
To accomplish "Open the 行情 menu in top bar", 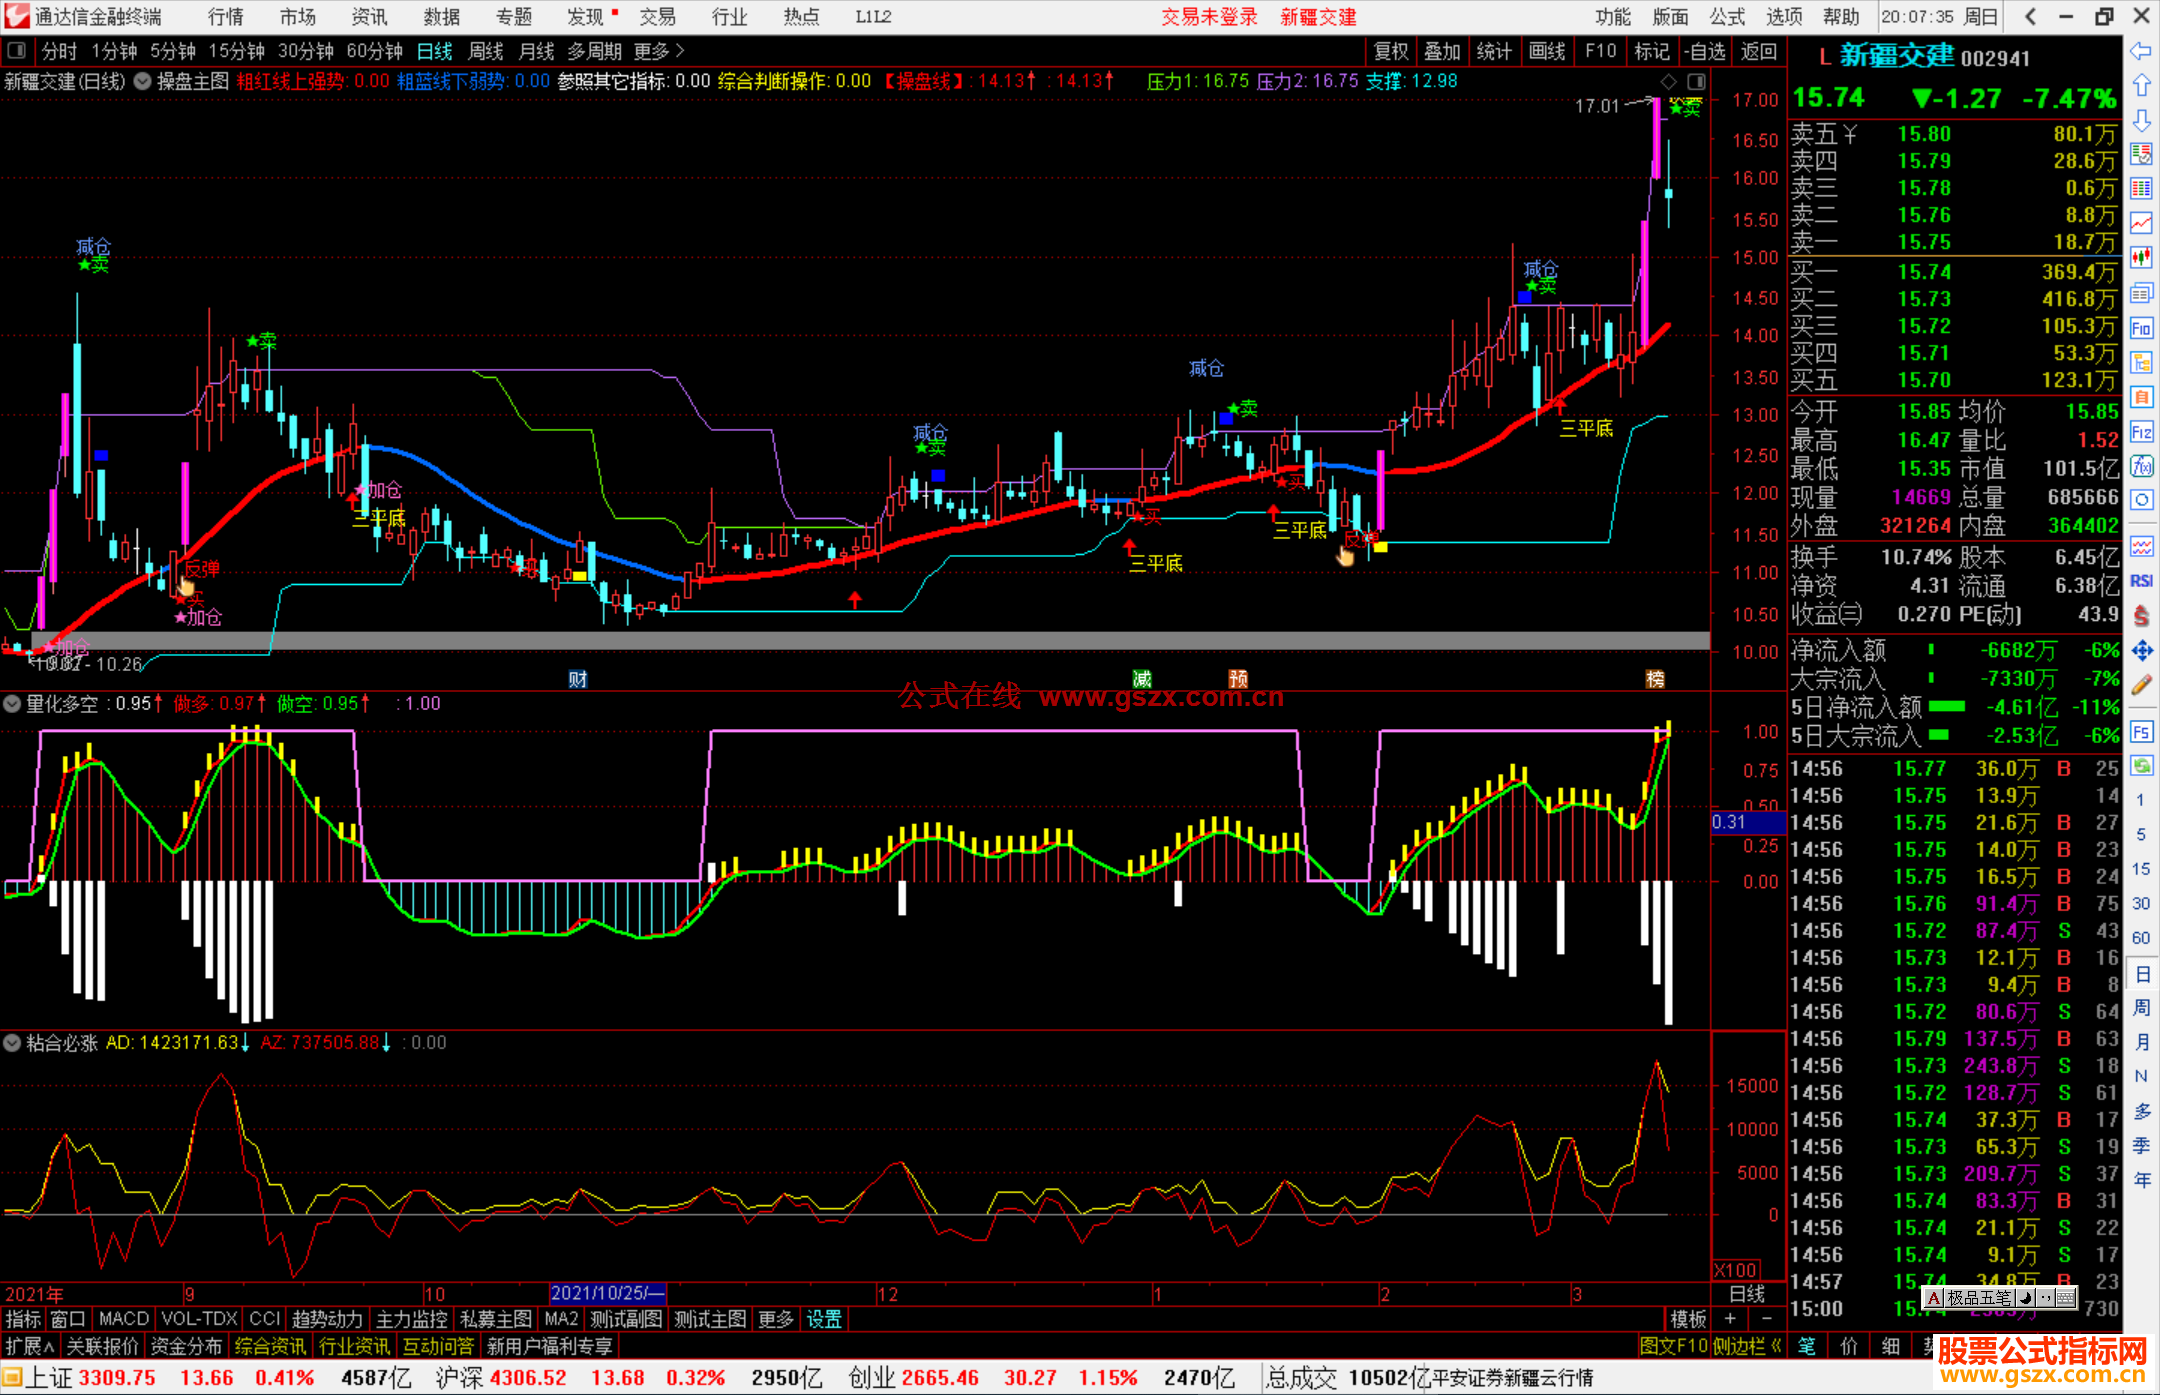I will click(225, 17).
